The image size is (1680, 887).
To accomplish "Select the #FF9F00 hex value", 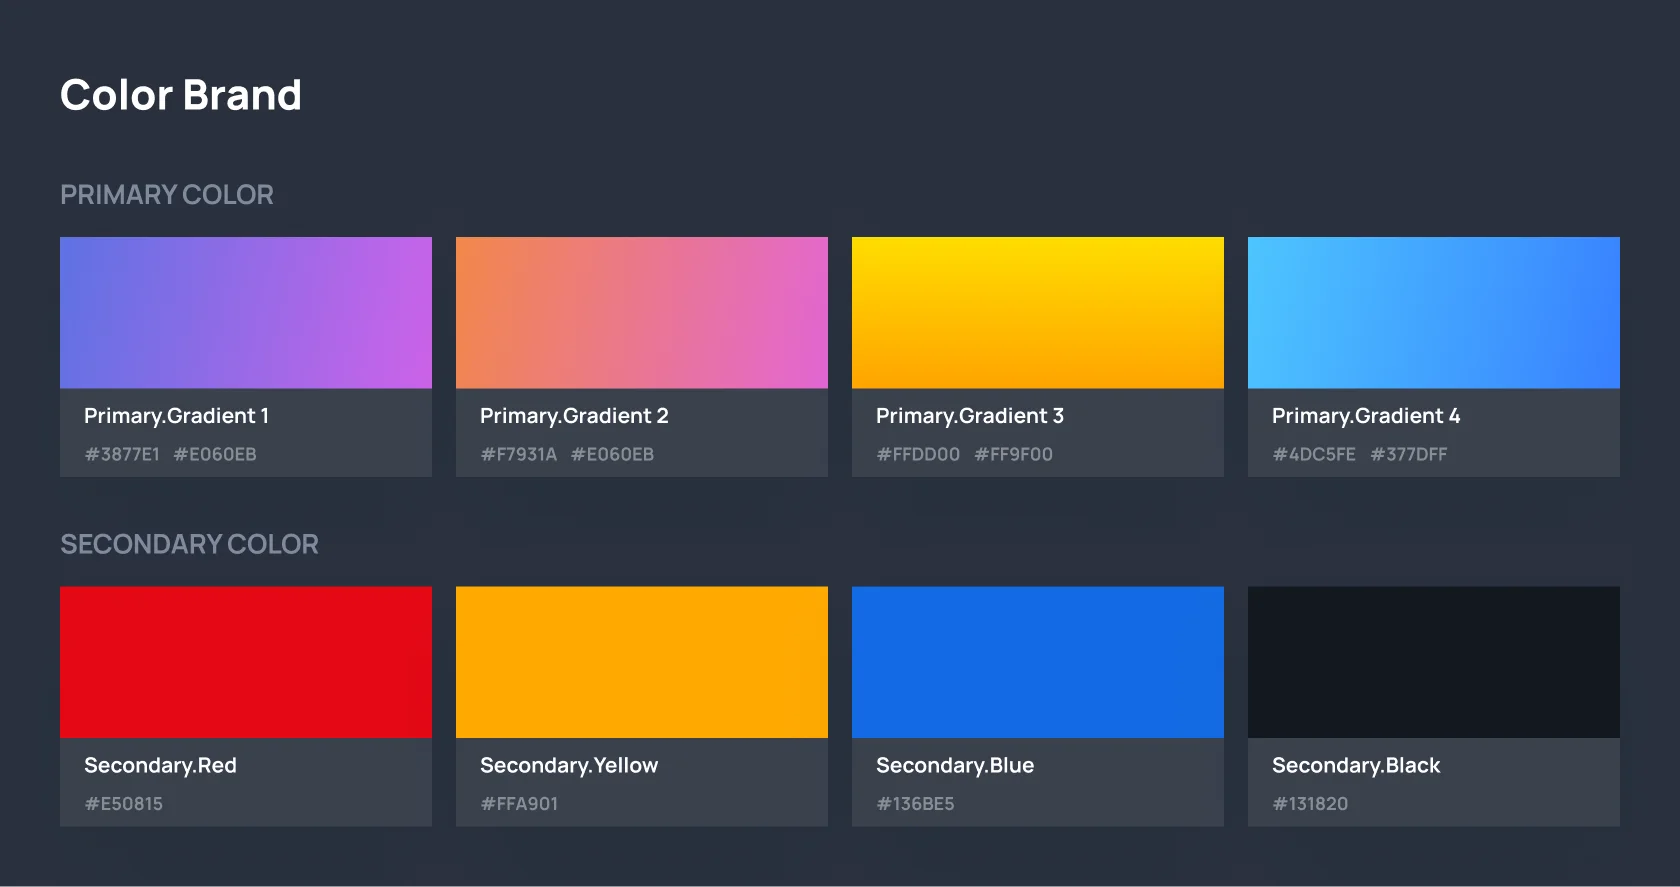I will click(x=1013, y=454).
